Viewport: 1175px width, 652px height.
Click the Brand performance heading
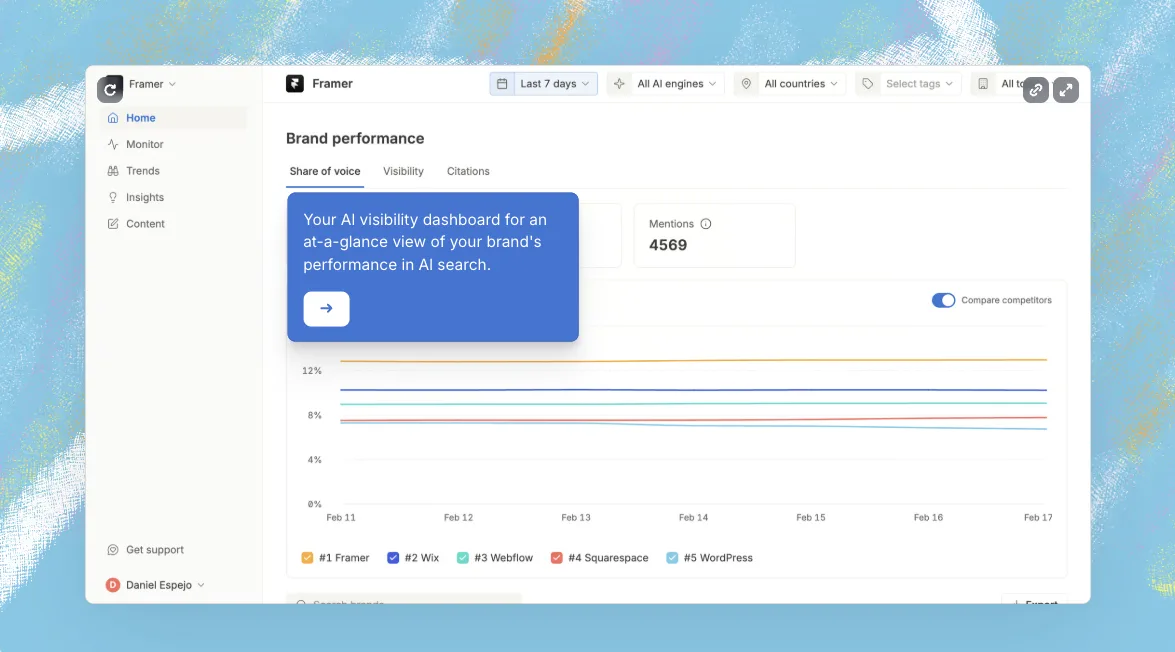(x=355, y=139)
